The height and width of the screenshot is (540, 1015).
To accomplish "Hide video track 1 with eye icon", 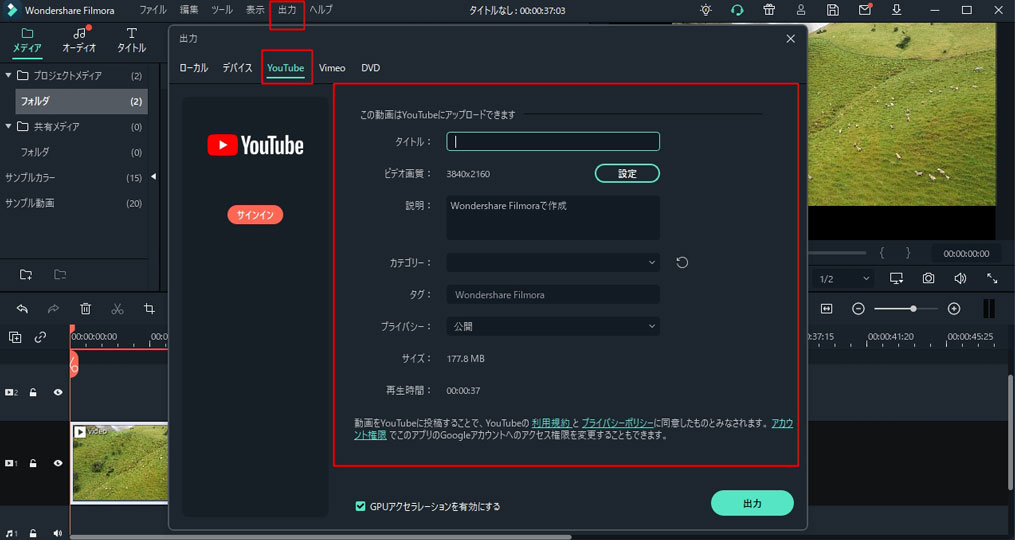I will pyautogui.click(x=58, y=463).
